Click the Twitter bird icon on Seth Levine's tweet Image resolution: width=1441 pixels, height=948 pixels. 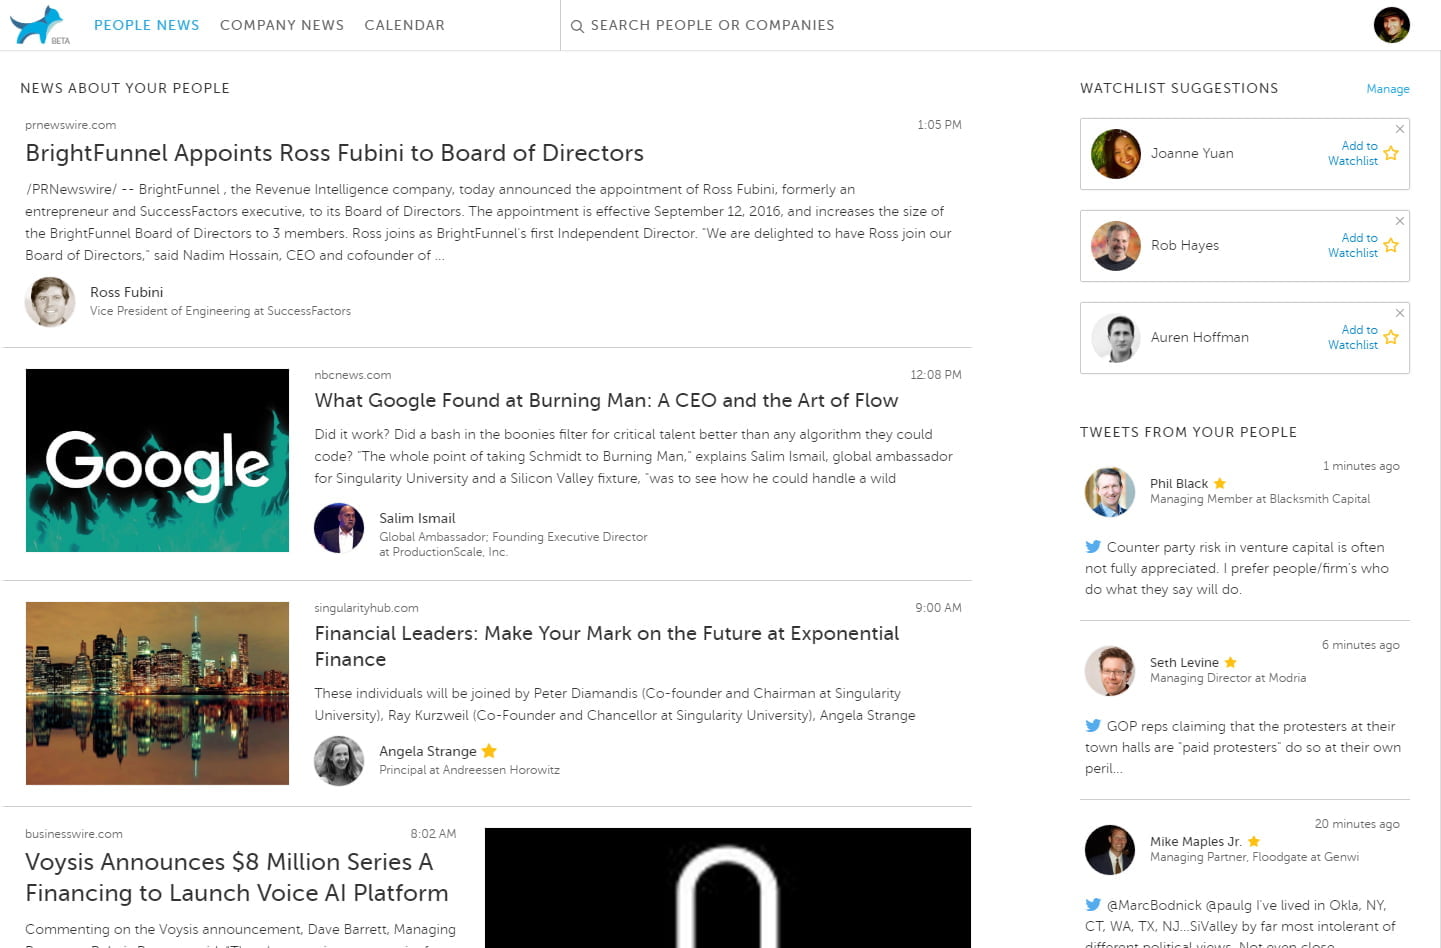pyautogui.click(x=1093, y=726)
